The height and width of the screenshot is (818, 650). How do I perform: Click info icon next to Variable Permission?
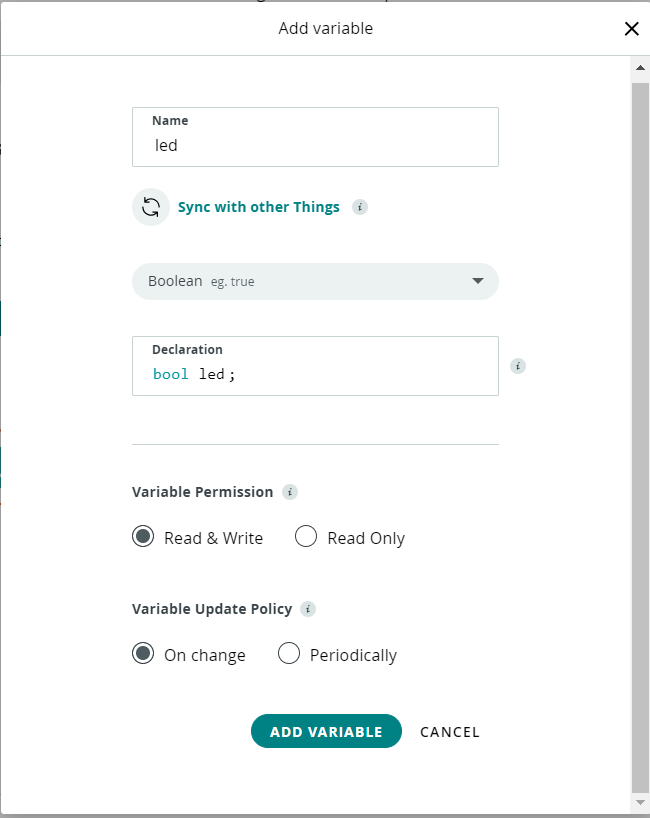(x=289, y=492)
